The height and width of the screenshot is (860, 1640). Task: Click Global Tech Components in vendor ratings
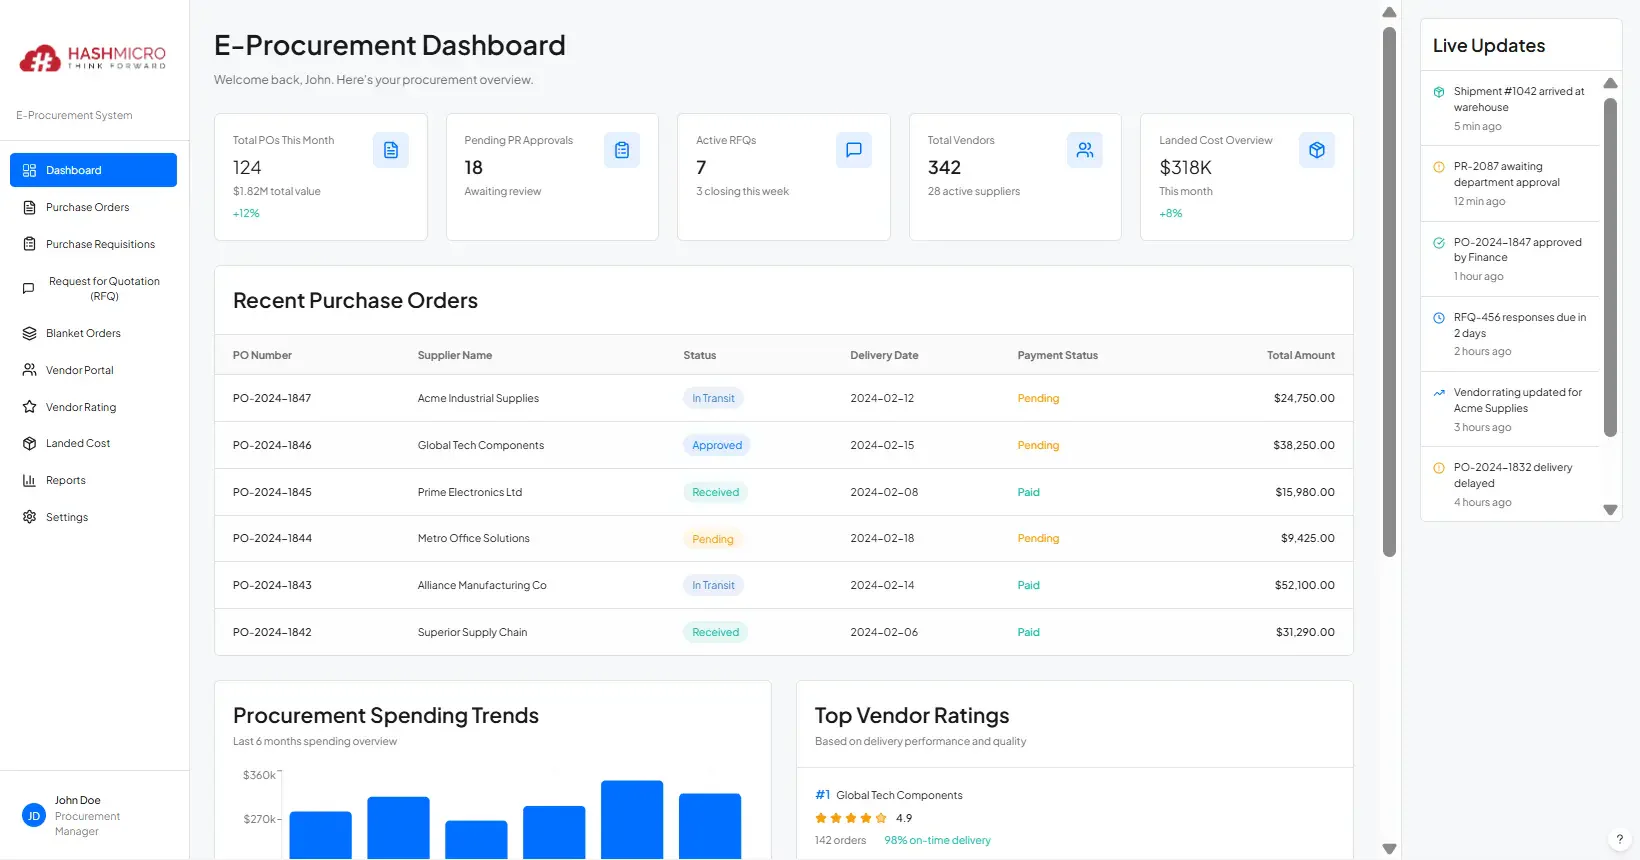[x=899, y=795]
